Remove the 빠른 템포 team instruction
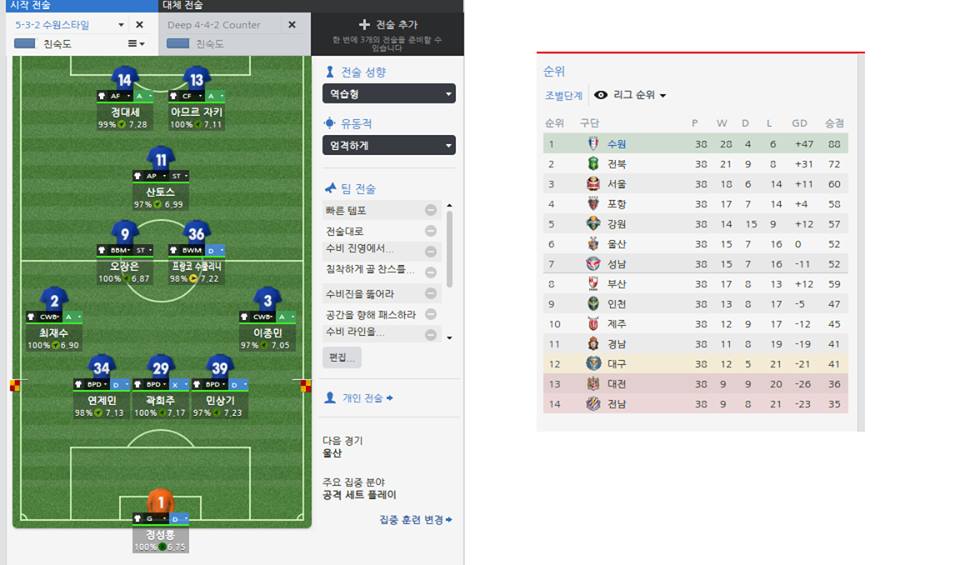The height and width of the screenshot is (565, 960). 430,210
